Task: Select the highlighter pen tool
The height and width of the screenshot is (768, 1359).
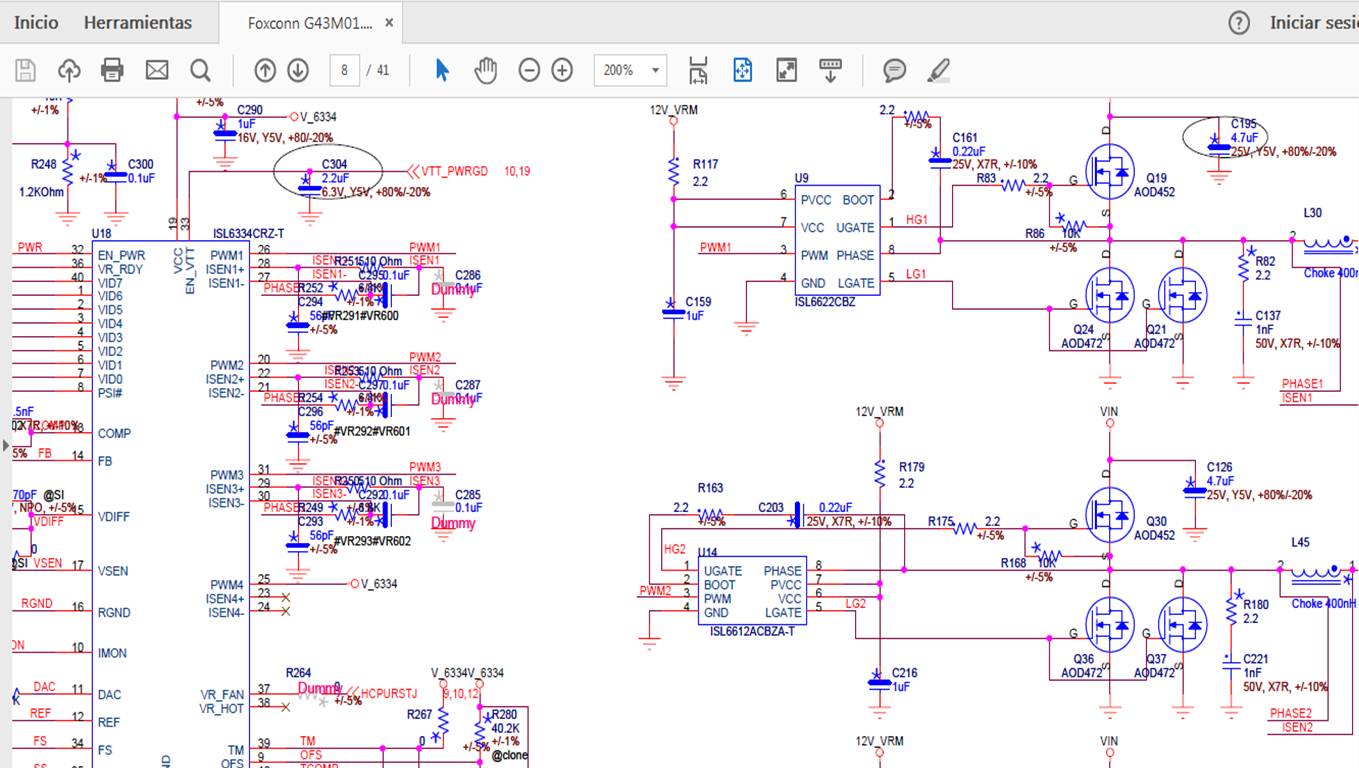Action: click(938, 70)
